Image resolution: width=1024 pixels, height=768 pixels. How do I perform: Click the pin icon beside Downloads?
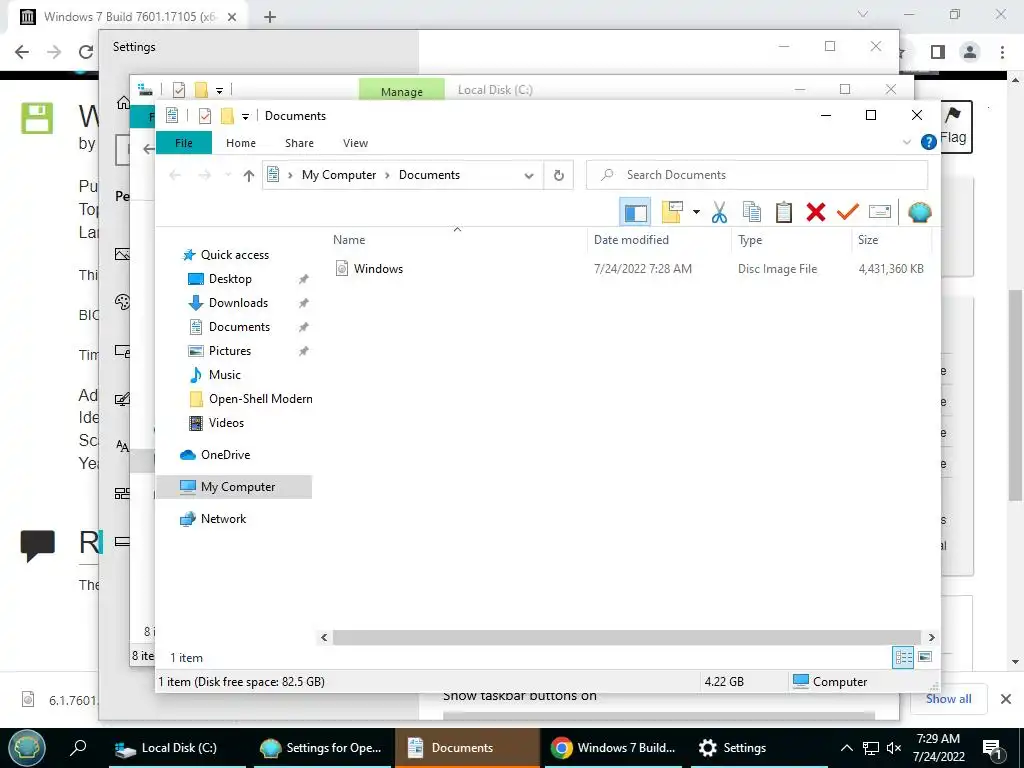[303, 304]
